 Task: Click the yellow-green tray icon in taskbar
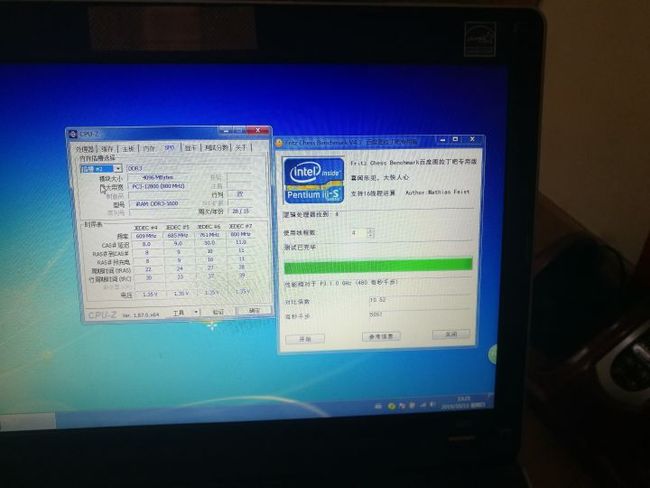(x=391, y=407)
